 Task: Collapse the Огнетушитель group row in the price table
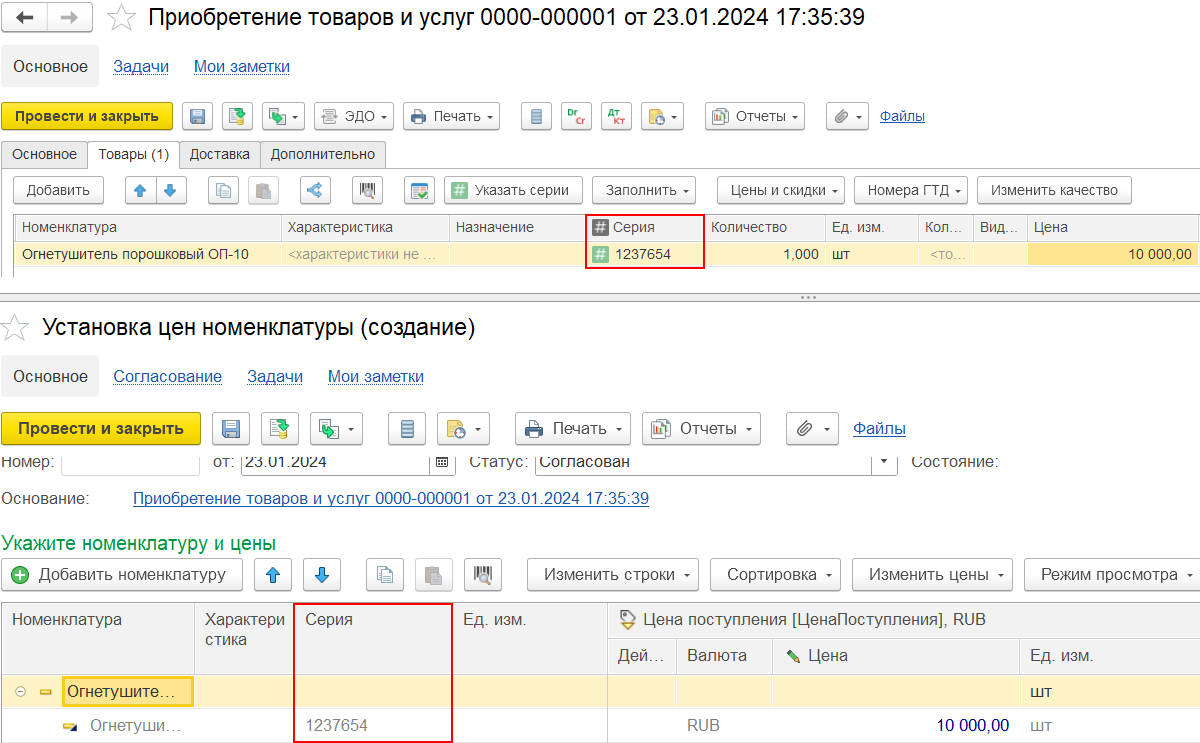pos(20,691)
